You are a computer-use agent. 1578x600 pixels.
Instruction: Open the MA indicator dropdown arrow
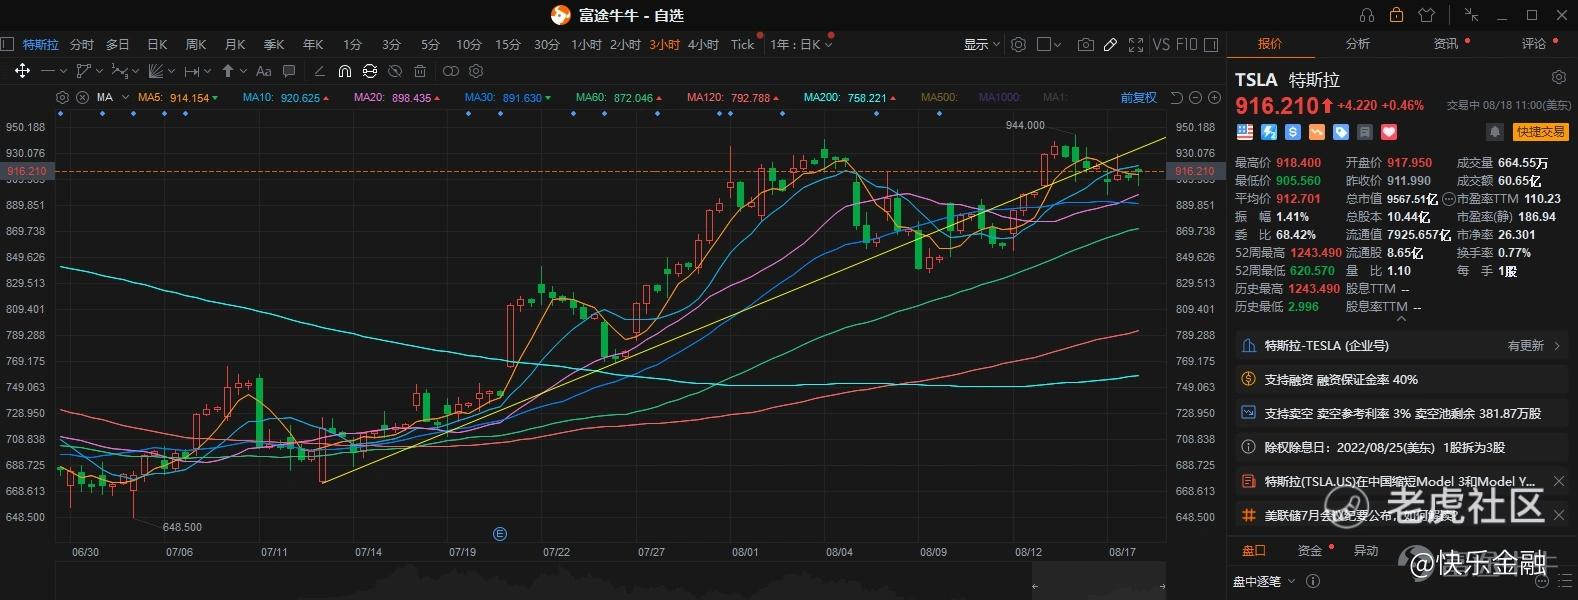[x=127, y=98]
